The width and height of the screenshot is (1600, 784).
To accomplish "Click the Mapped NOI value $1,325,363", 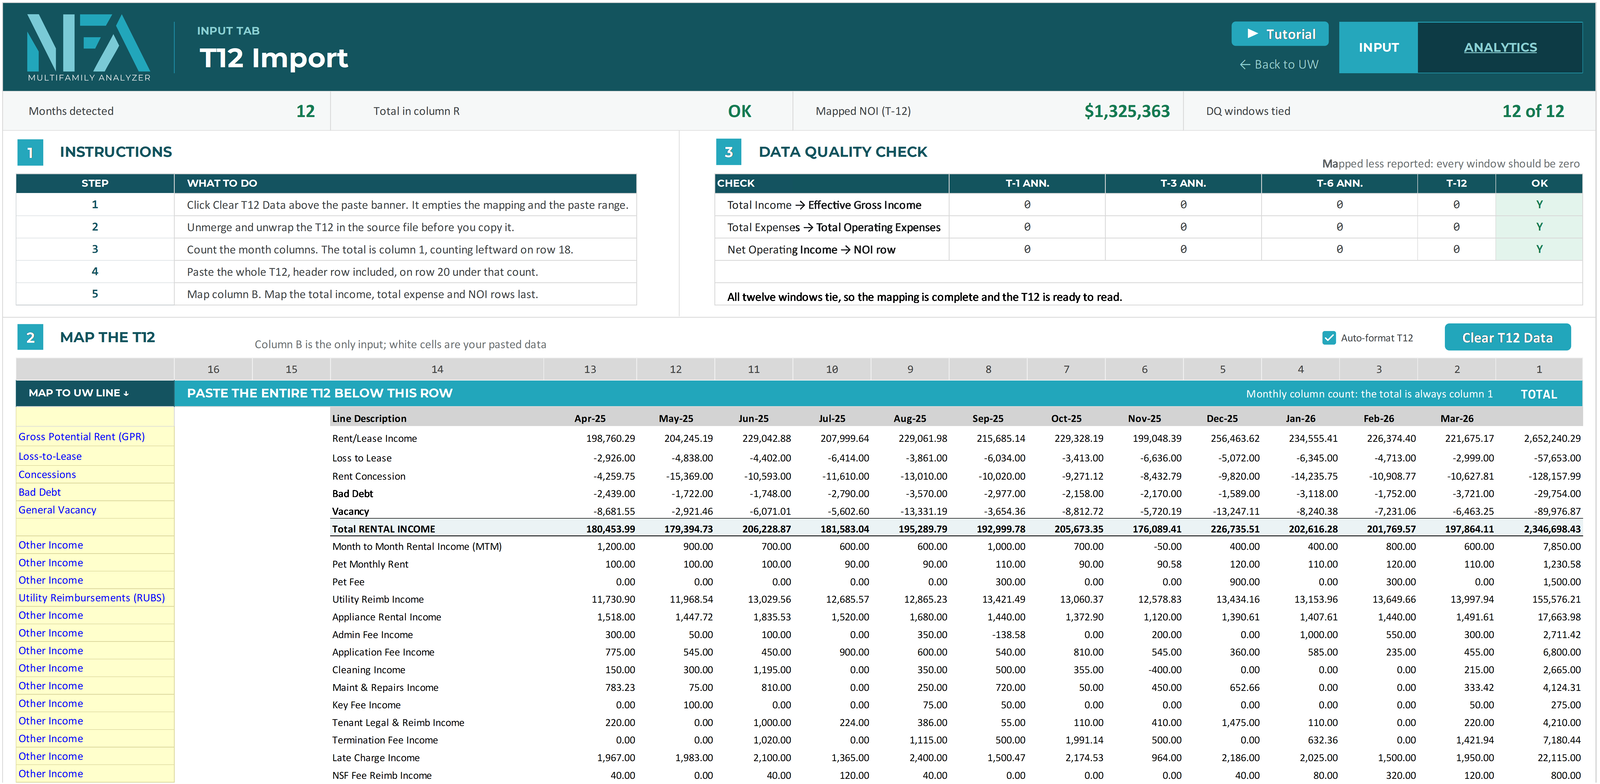I will pyautogui.click(x=1126, y=111).
